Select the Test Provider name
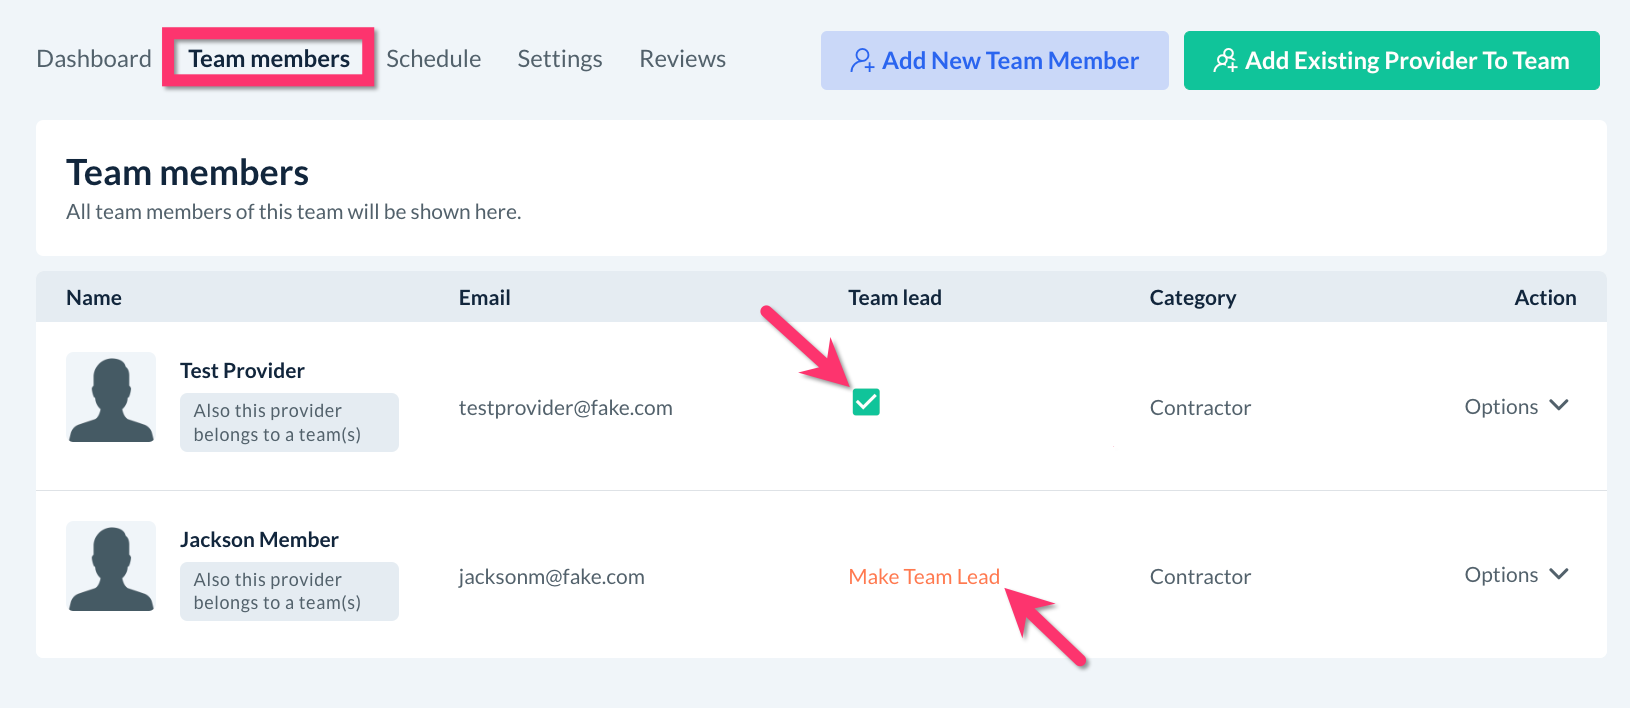Image resolution: width=1630 pixels, height=708 pixels. pyautogui.click(x=242, y=371)
